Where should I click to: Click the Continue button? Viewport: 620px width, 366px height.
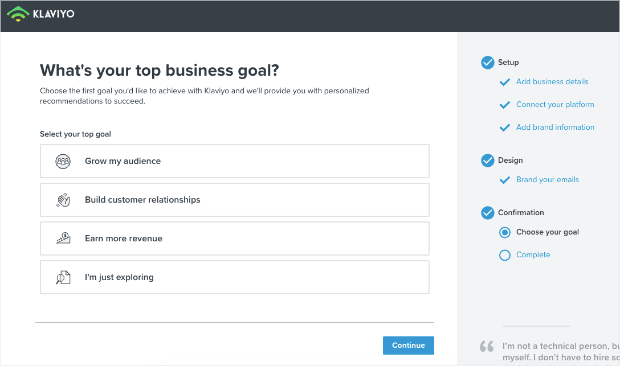point(408,345)
